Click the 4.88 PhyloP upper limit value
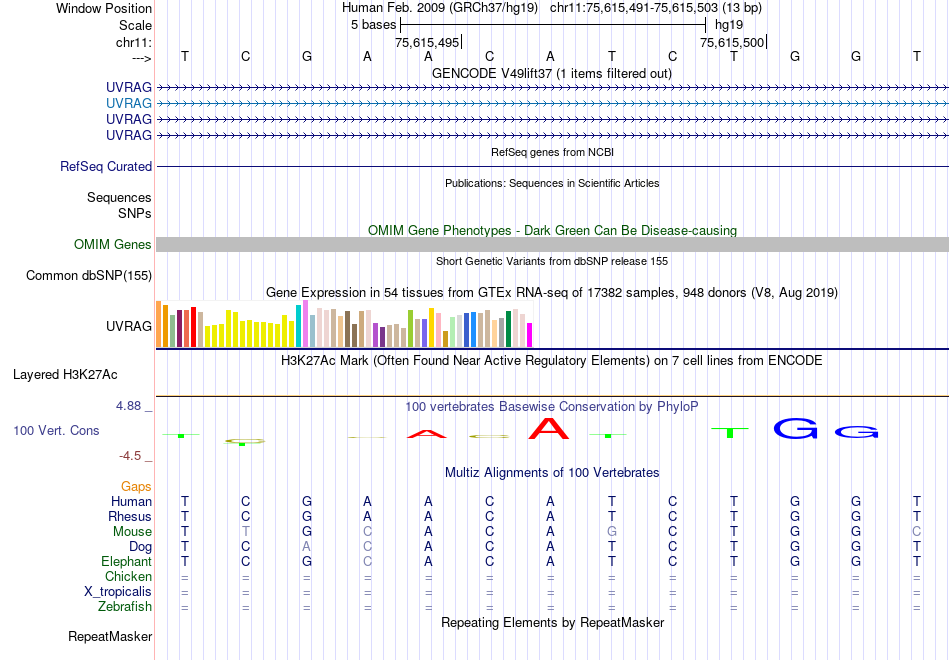The image size is (950, 660). click(128, 406)
